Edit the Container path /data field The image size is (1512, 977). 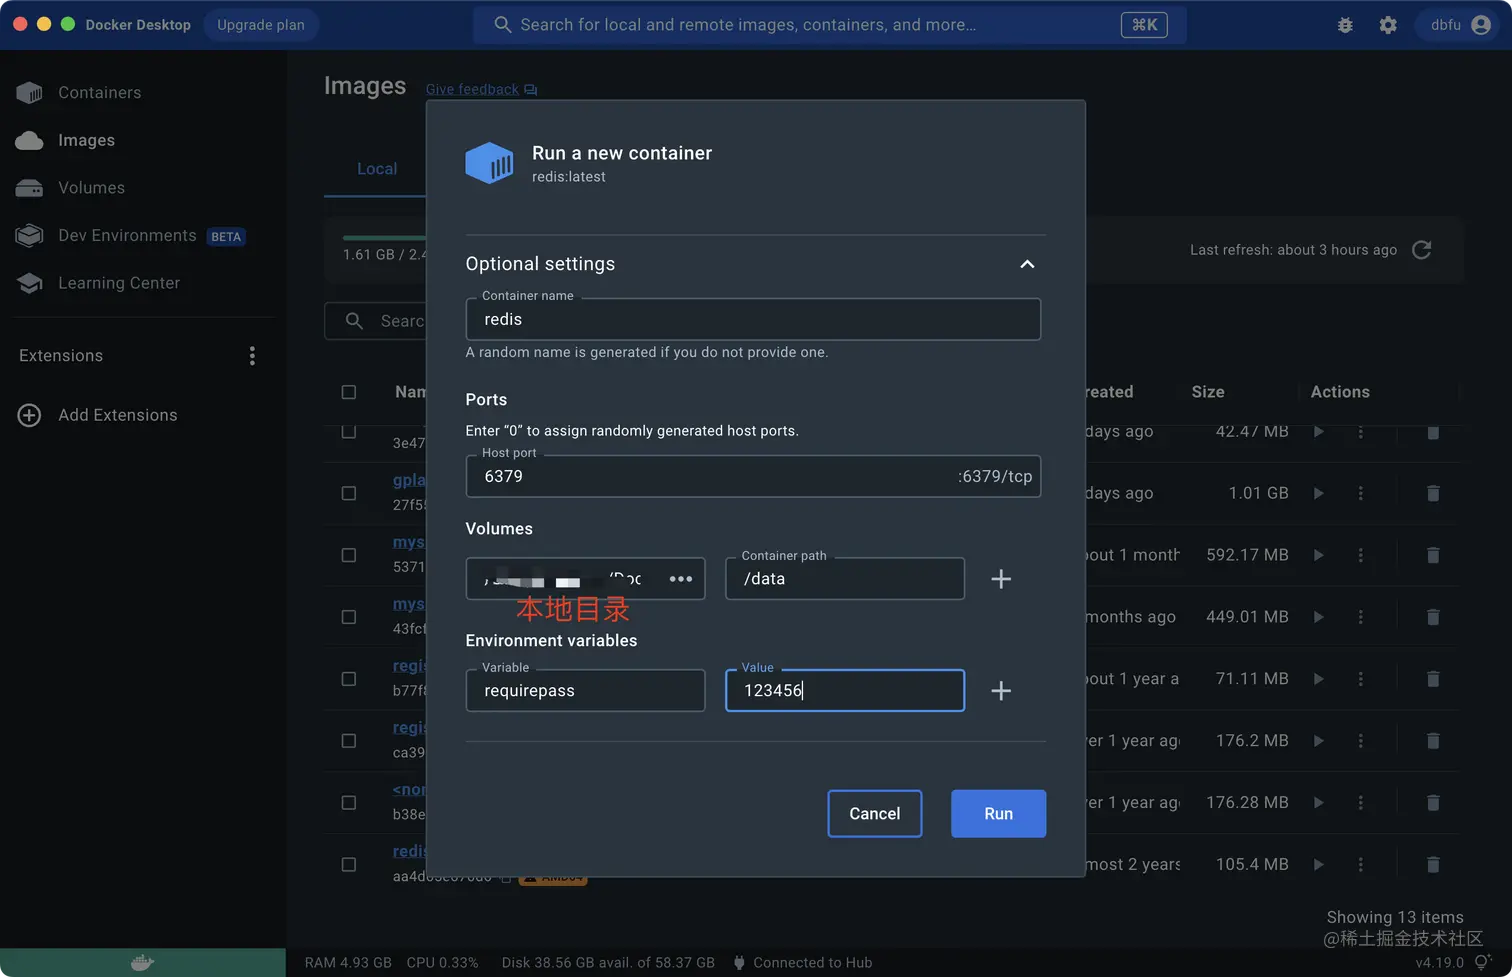[845, 579]
